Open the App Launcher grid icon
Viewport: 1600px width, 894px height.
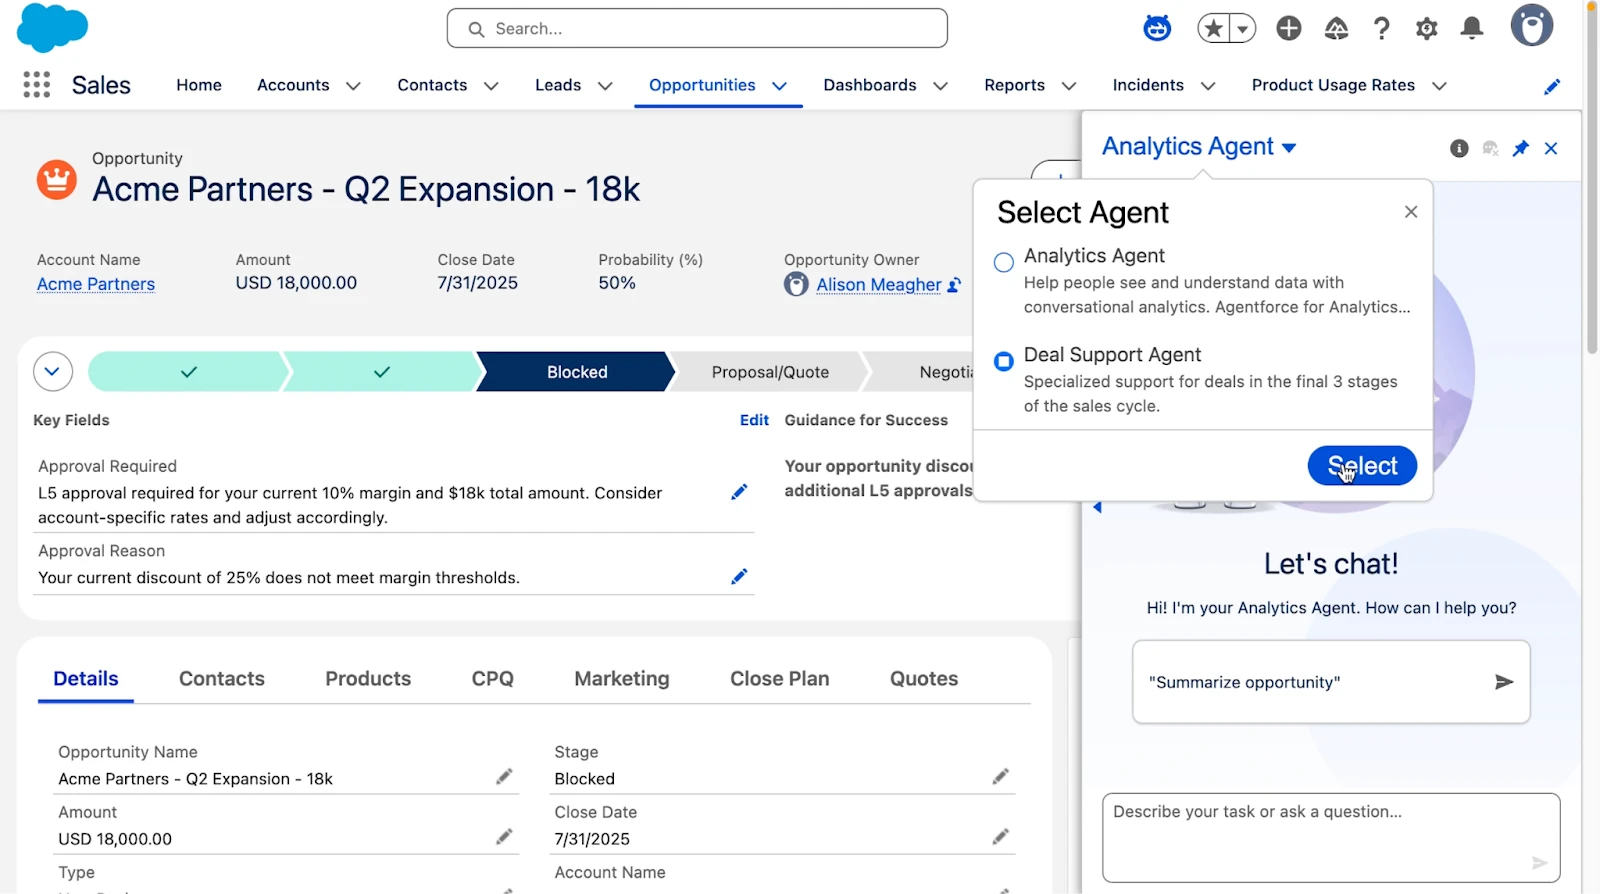[x=37, y=85]
